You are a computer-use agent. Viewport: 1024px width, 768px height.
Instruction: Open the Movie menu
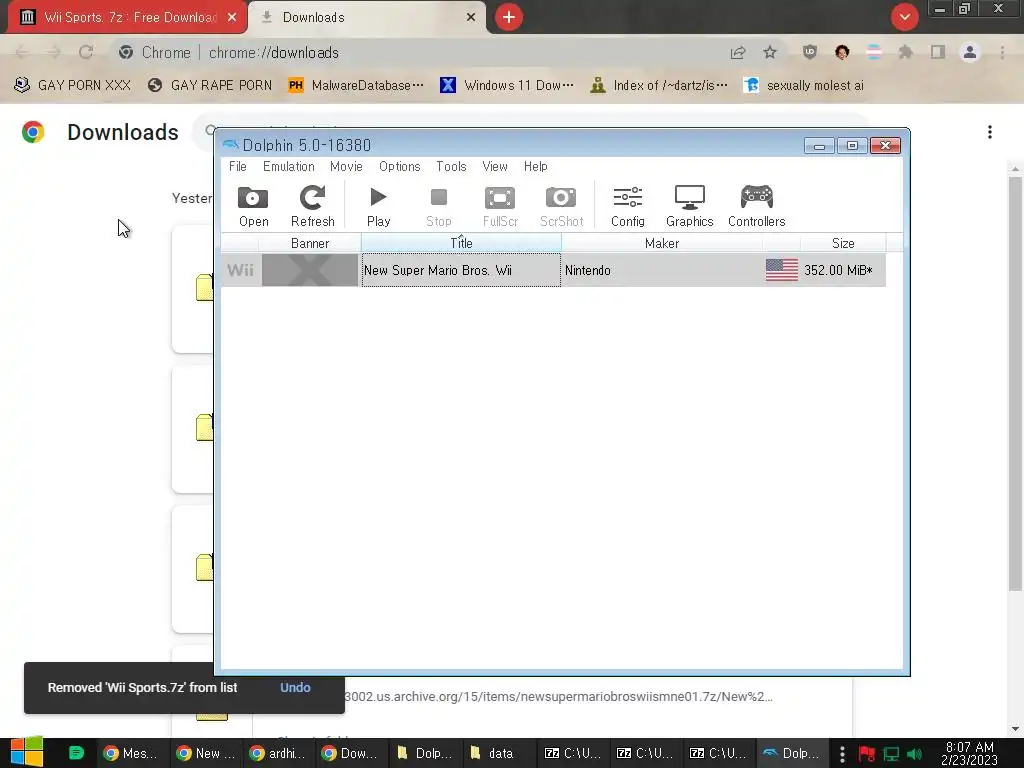346,167
